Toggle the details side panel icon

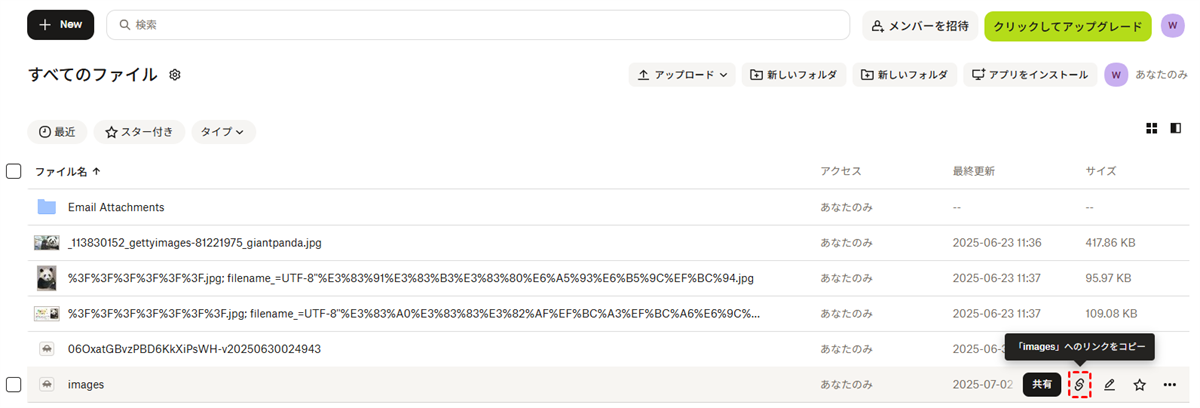(x=1175, y=128)
